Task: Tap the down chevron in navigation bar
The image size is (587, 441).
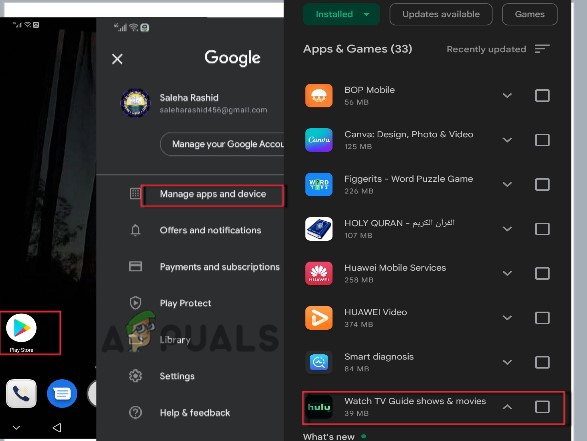Action: tap(16, 427)
